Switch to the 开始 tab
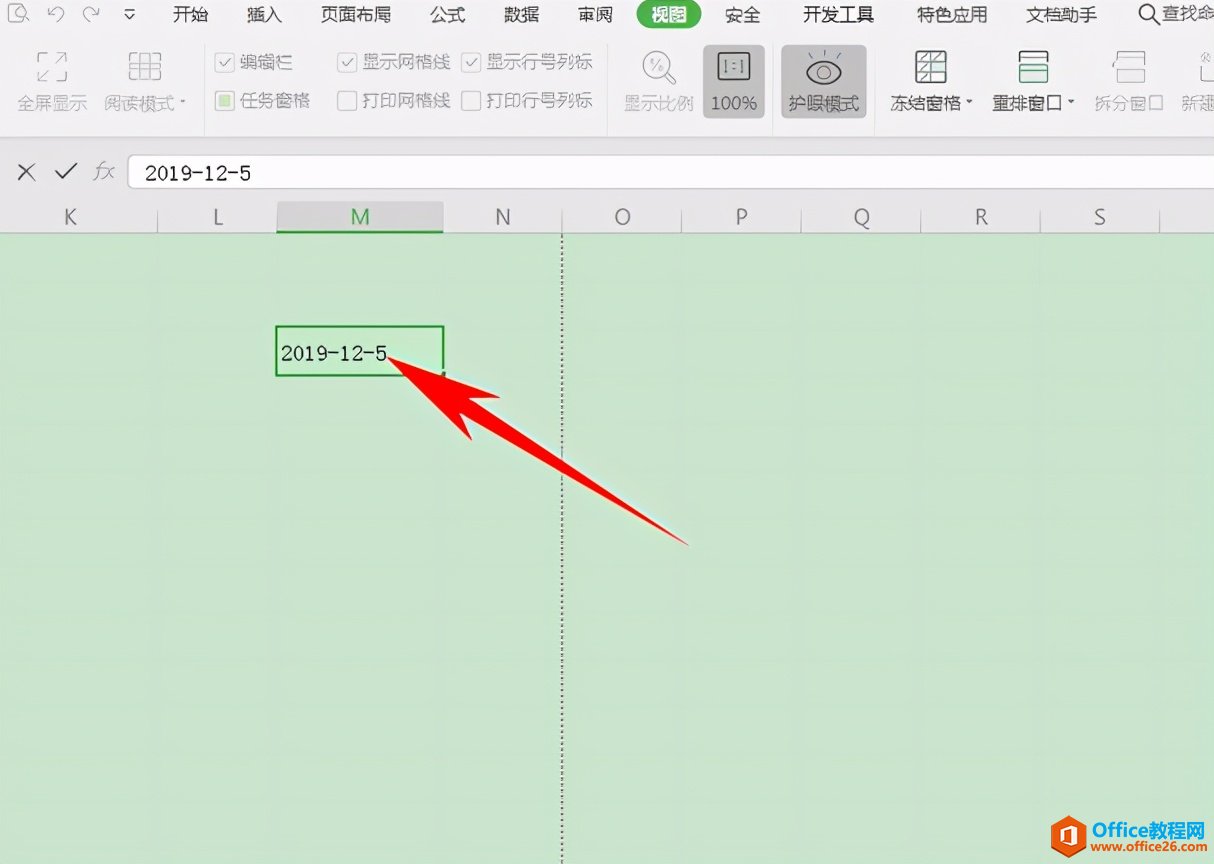This screenshot has width=1214, height=864. point(190,15)
